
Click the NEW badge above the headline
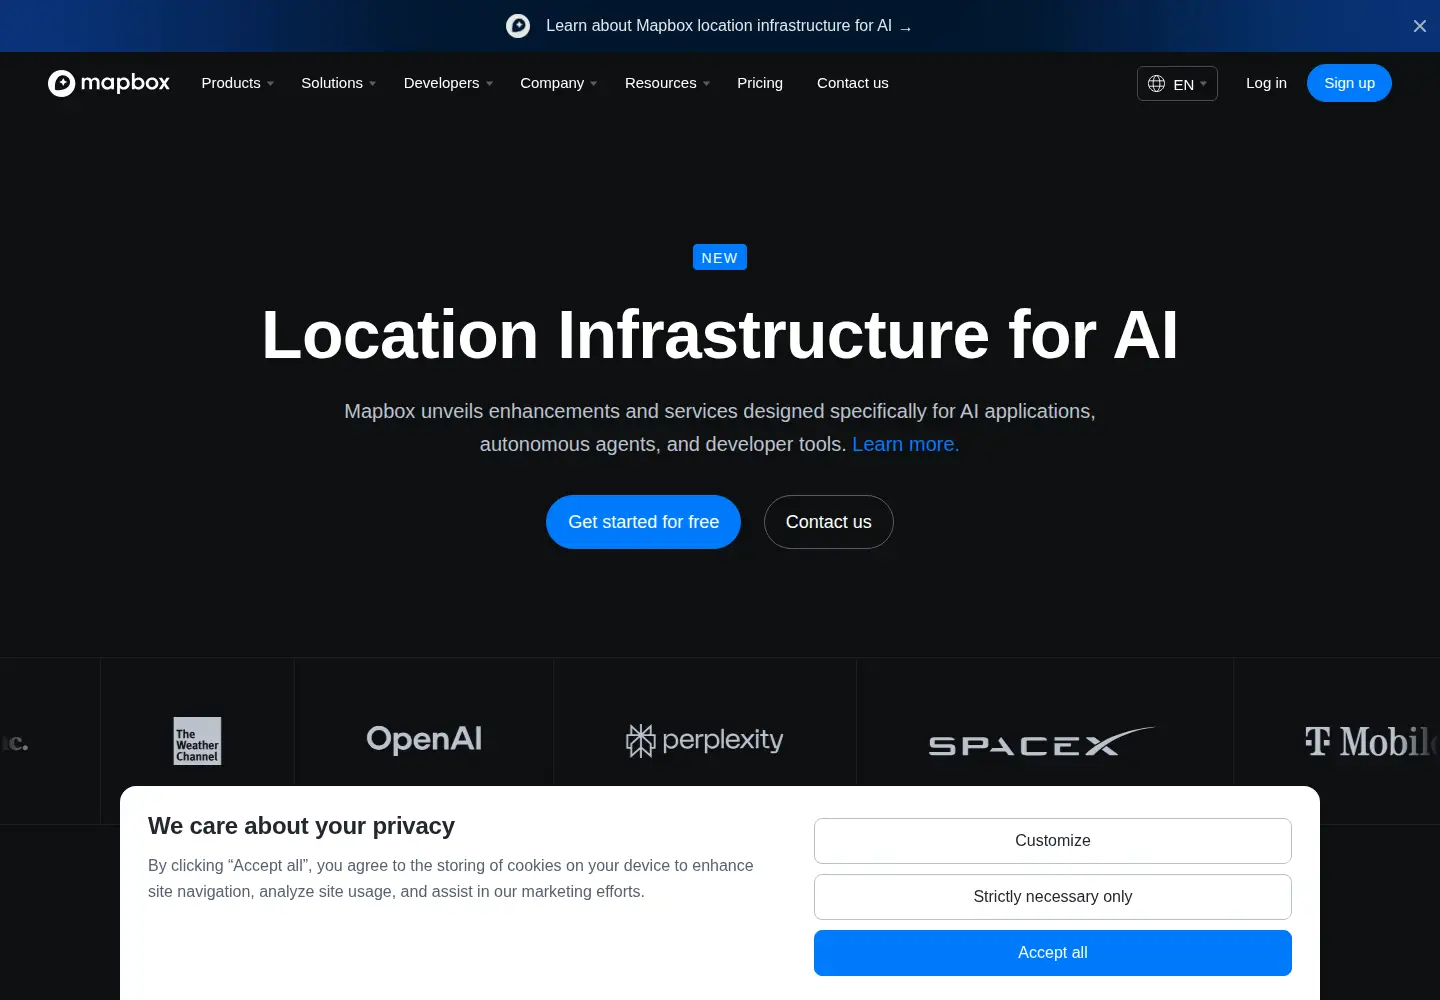point(720,258)
